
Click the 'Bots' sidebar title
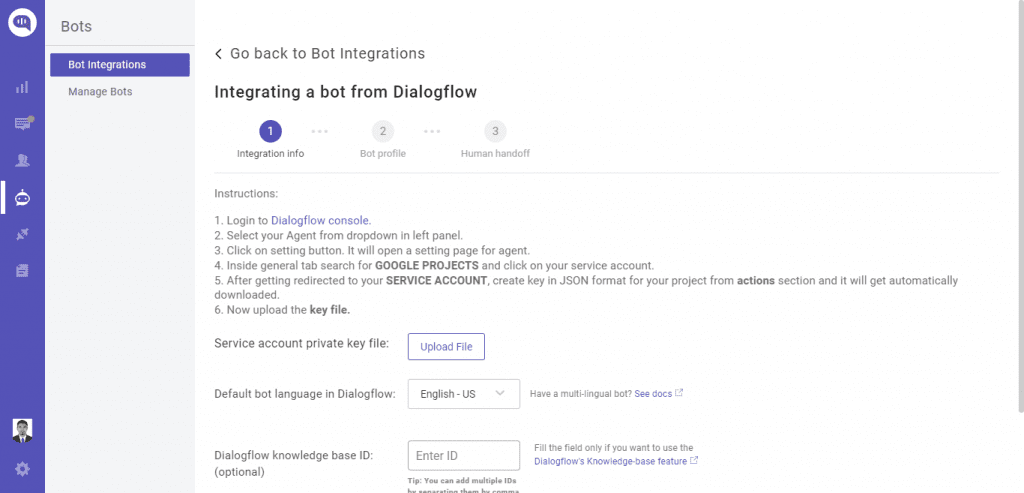76,27
